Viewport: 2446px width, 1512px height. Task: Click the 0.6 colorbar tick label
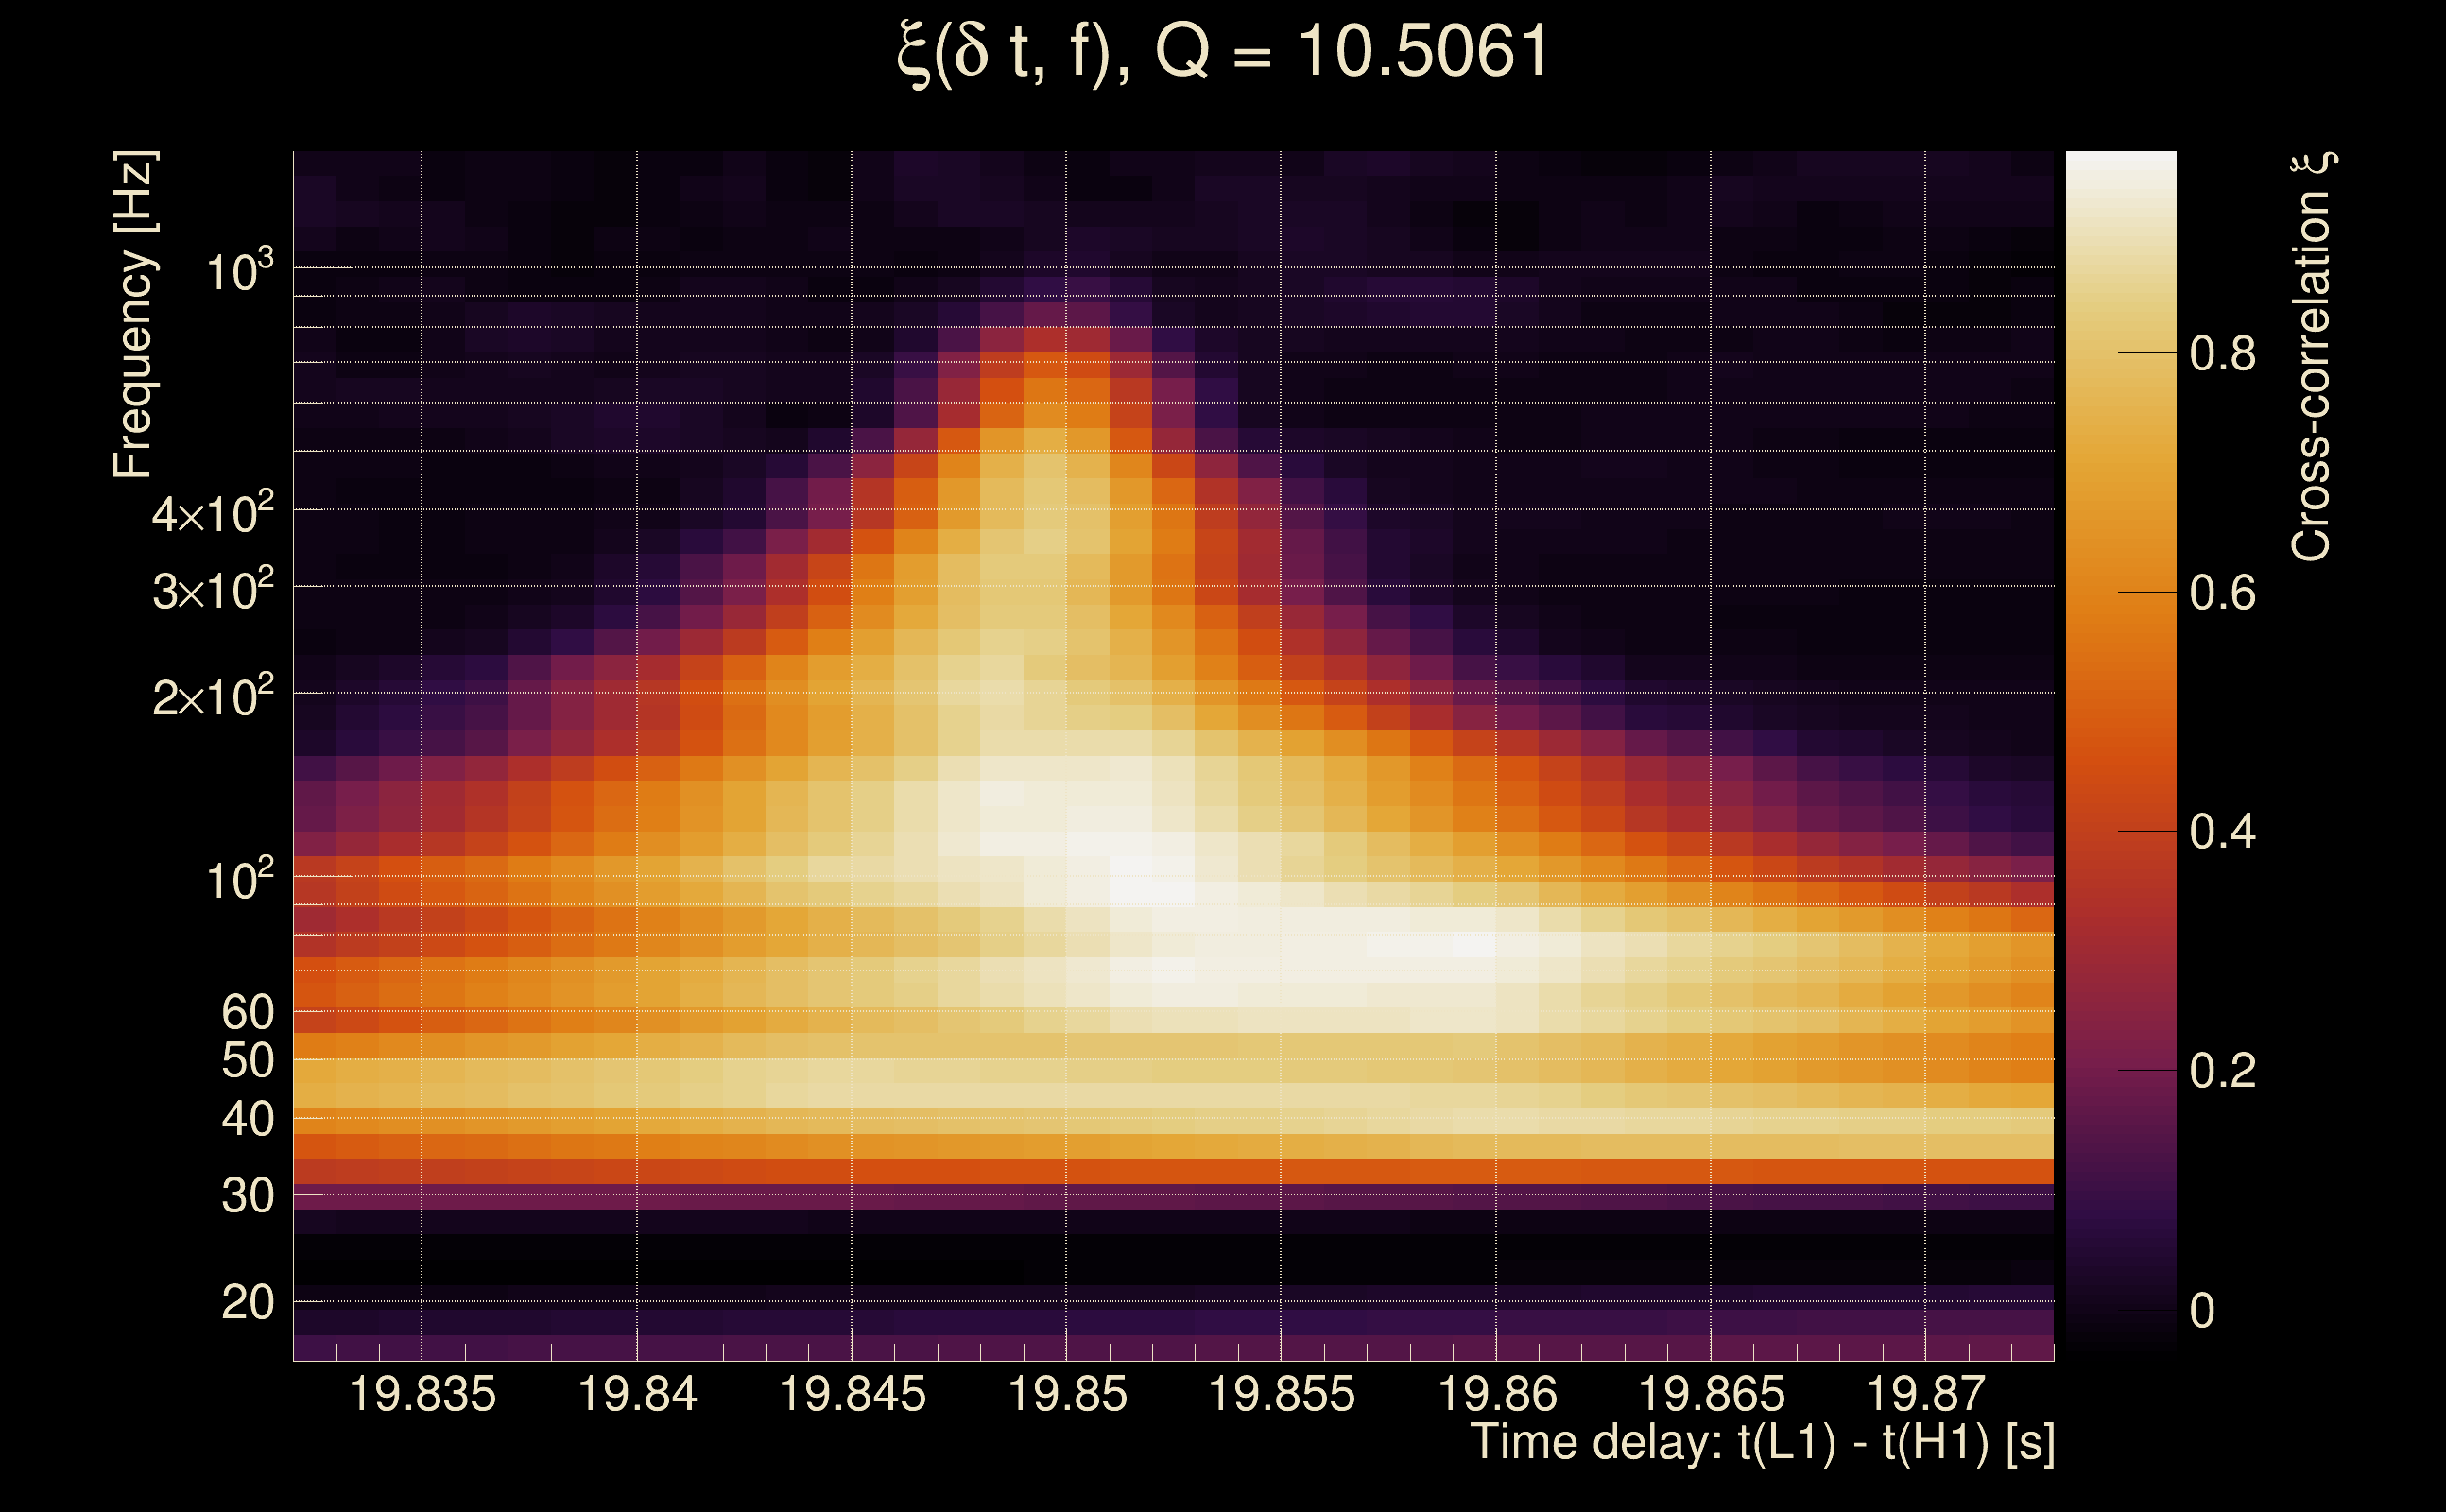(x=2222, y=593)
